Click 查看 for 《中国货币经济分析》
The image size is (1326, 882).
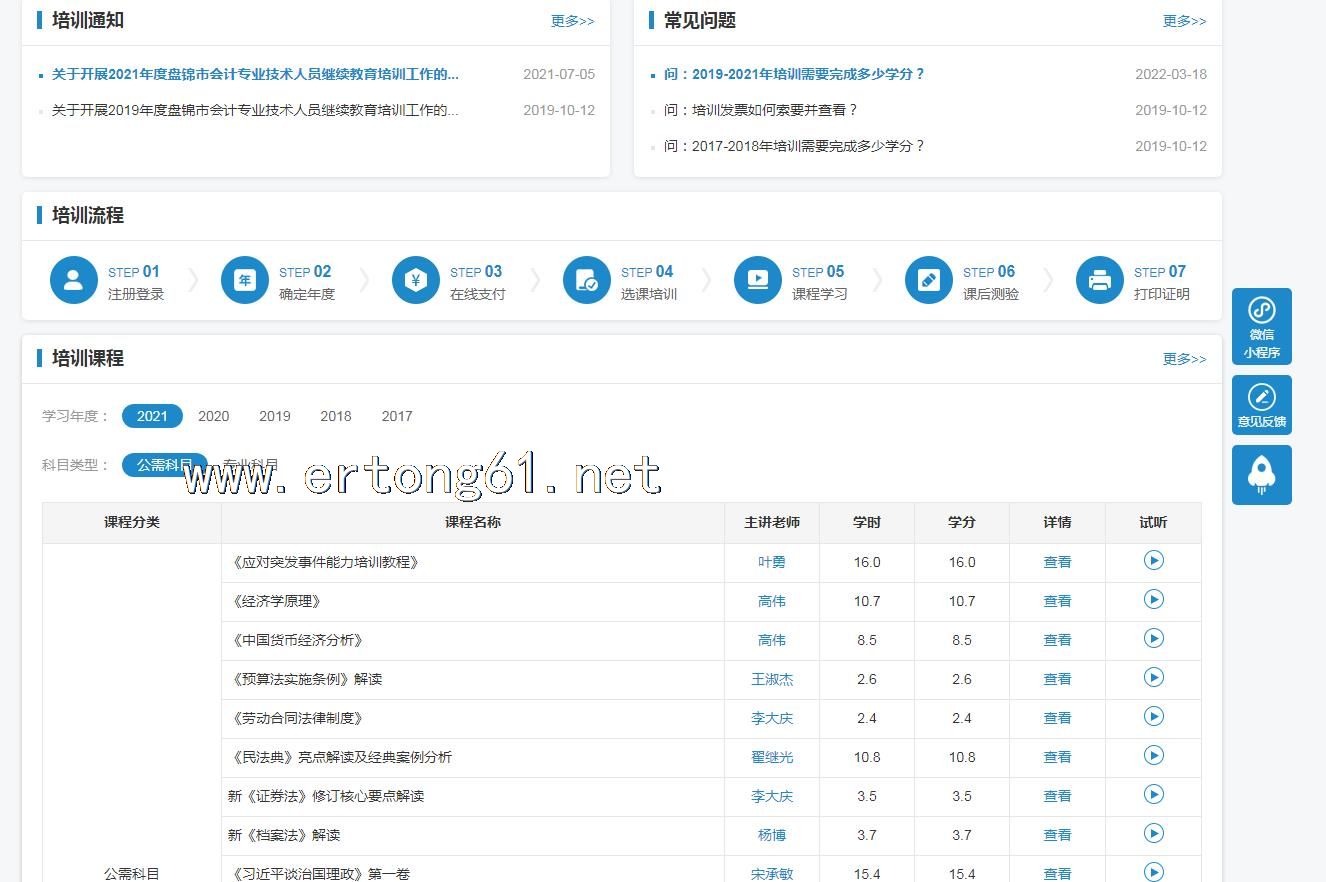1057,640
